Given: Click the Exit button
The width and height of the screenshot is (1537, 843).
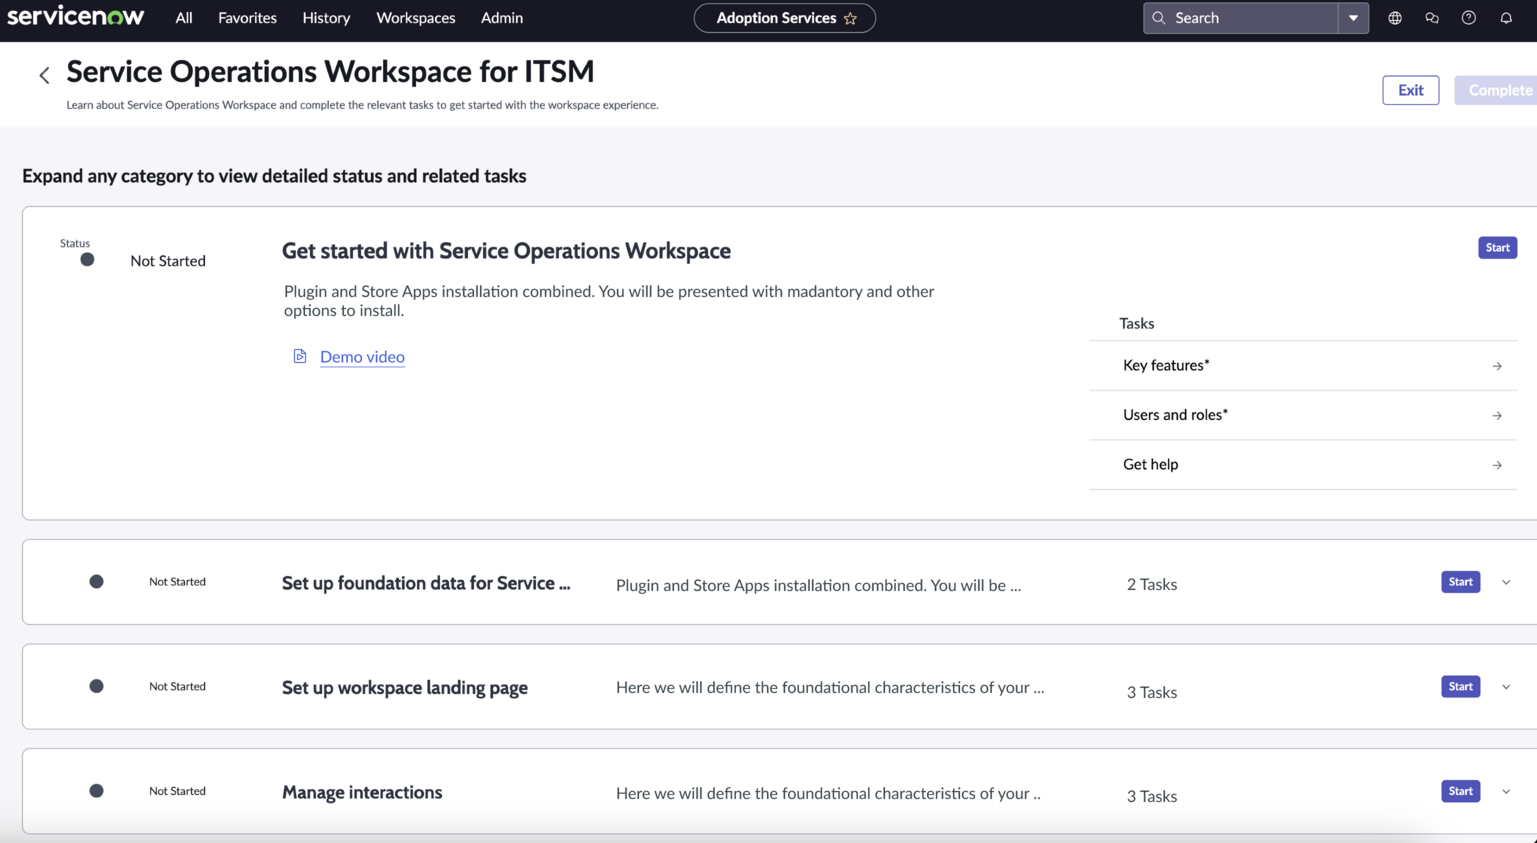Looking at the screenshot, I should pyautogui.click(x=1411, y=90).
